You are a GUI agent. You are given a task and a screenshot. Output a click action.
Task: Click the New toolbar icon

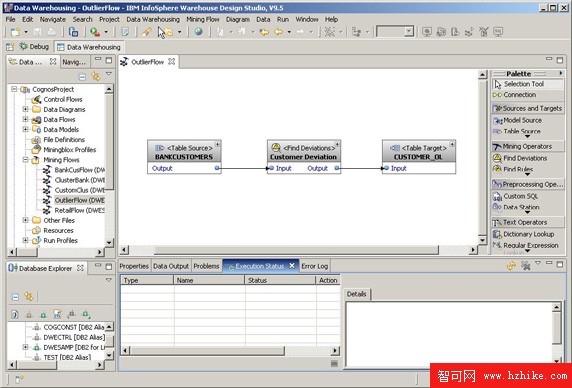[x=15, y=32]
